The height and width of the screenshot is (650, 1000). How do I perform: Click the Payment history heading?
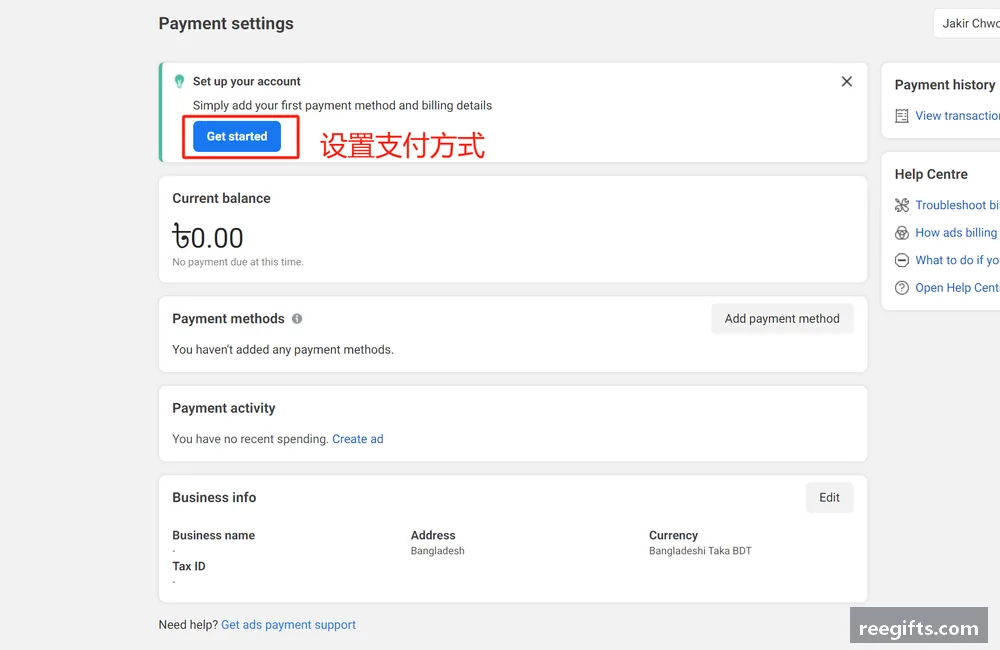[945, 85]
